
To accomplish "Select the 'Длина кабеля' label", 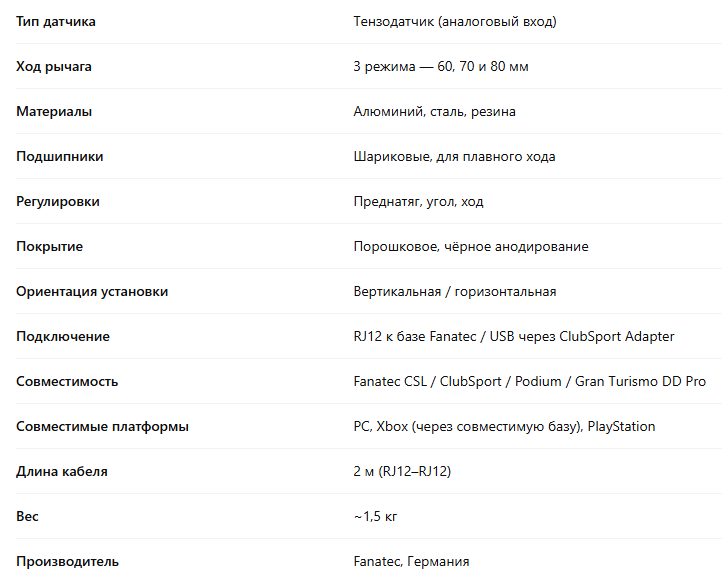I will pyautogui.click(x=62, y=471).
